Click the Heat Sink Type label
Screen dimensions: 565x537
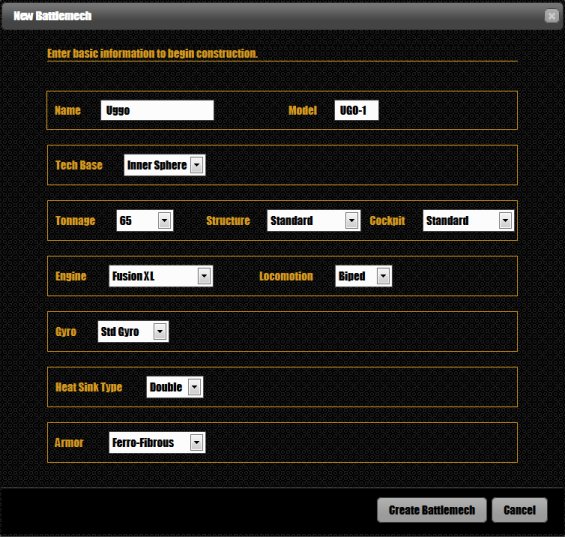pos(89,387)
